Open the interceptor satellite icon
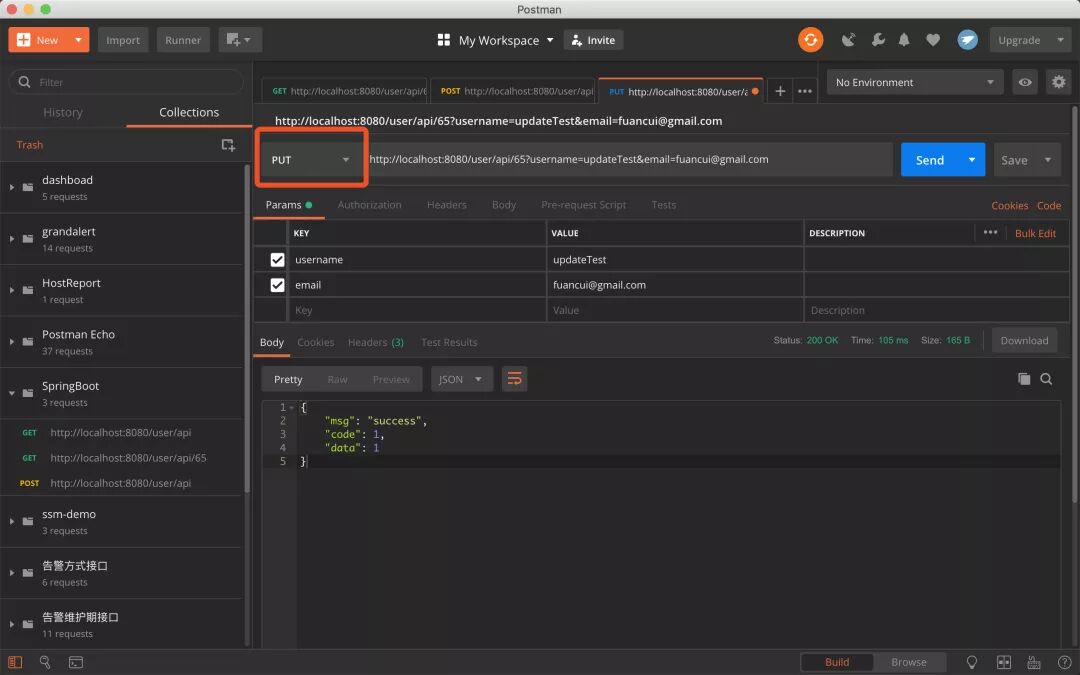The image size is (1080, 675). [x=849, y=40]
